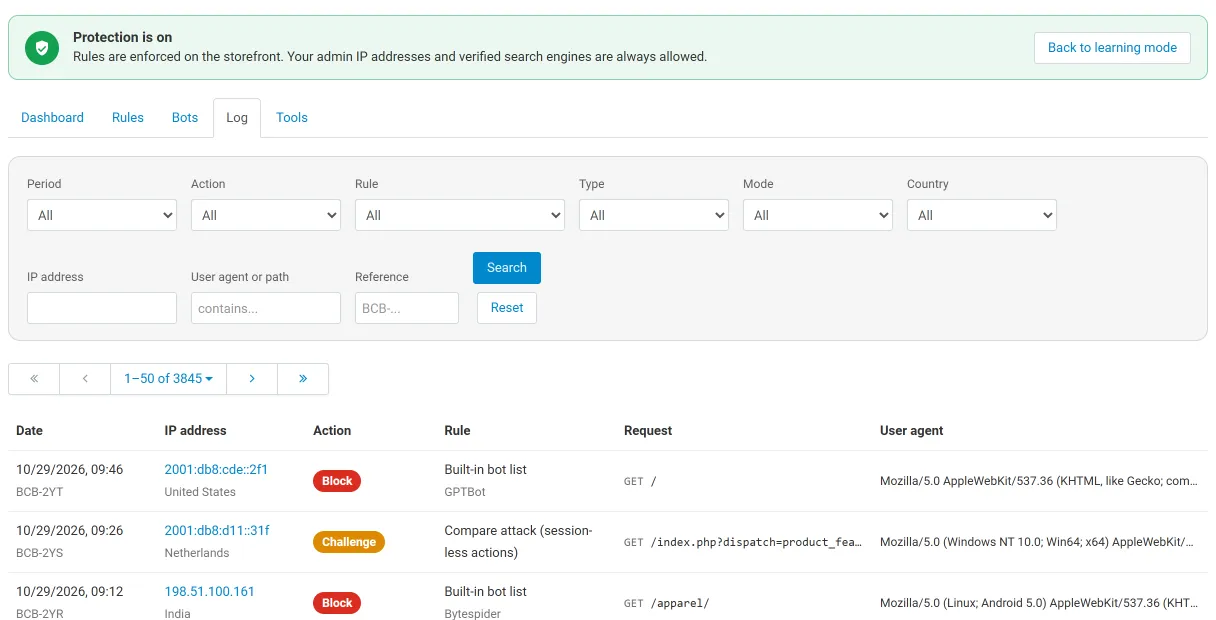Image resolution: width=1216 pixels, height=620 pixels.
Task: Click the GET /apparel/ request cell
Action: coord(666,603)
